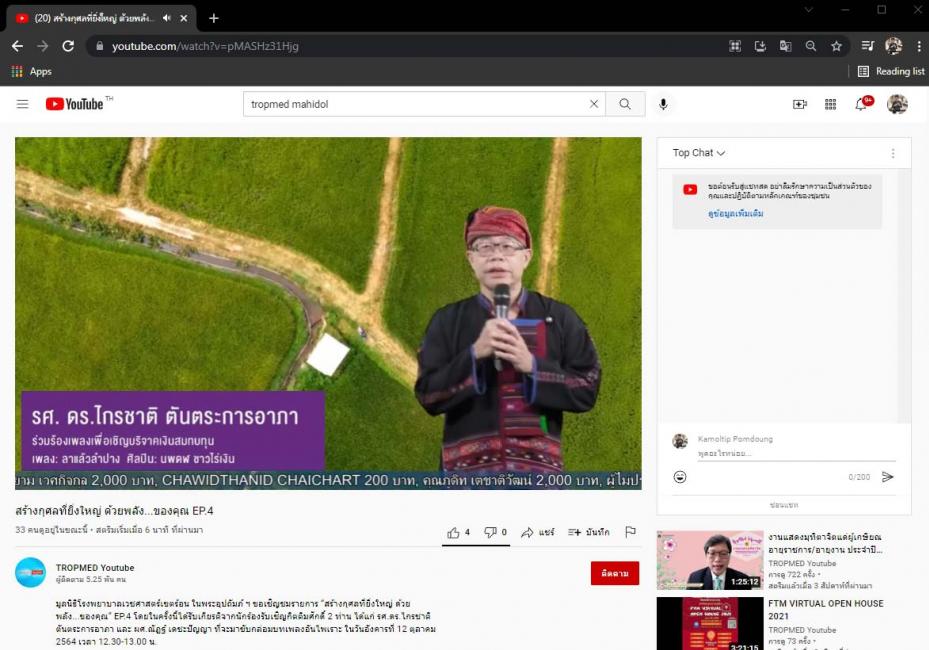Open a new browser tab

(x=214, y=18)
